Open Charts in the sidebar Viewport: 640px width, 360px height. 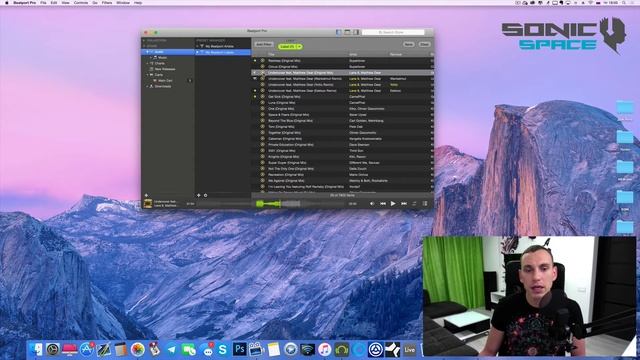pos(160,63)
